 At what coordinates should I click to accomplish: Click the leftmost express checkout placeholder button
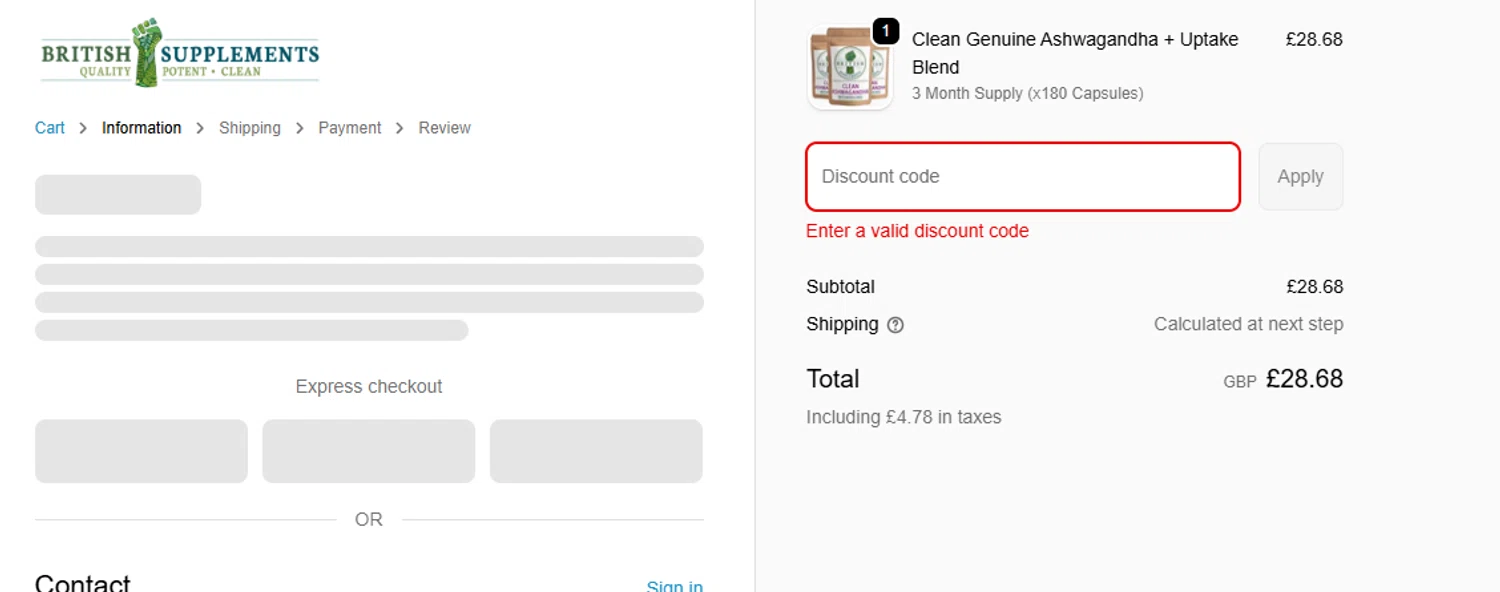(141, 451)
